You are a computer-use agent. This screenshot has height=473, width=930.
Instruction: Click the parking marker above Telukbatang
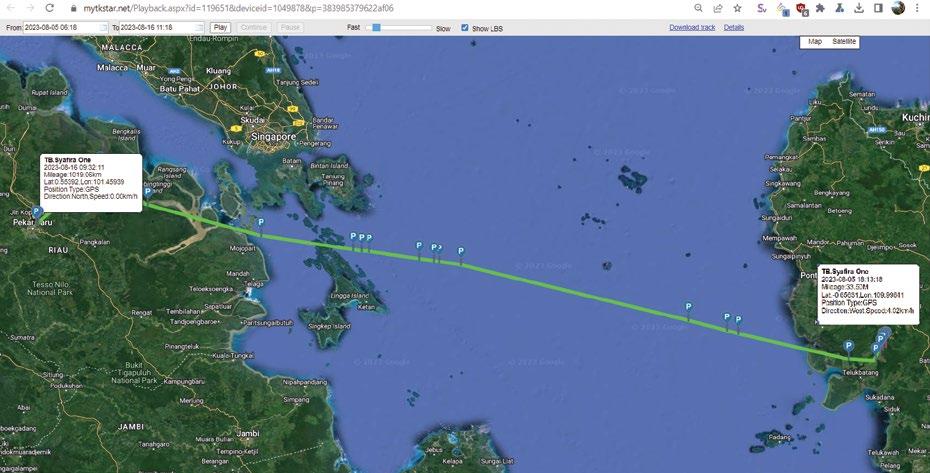coord(849,347)
